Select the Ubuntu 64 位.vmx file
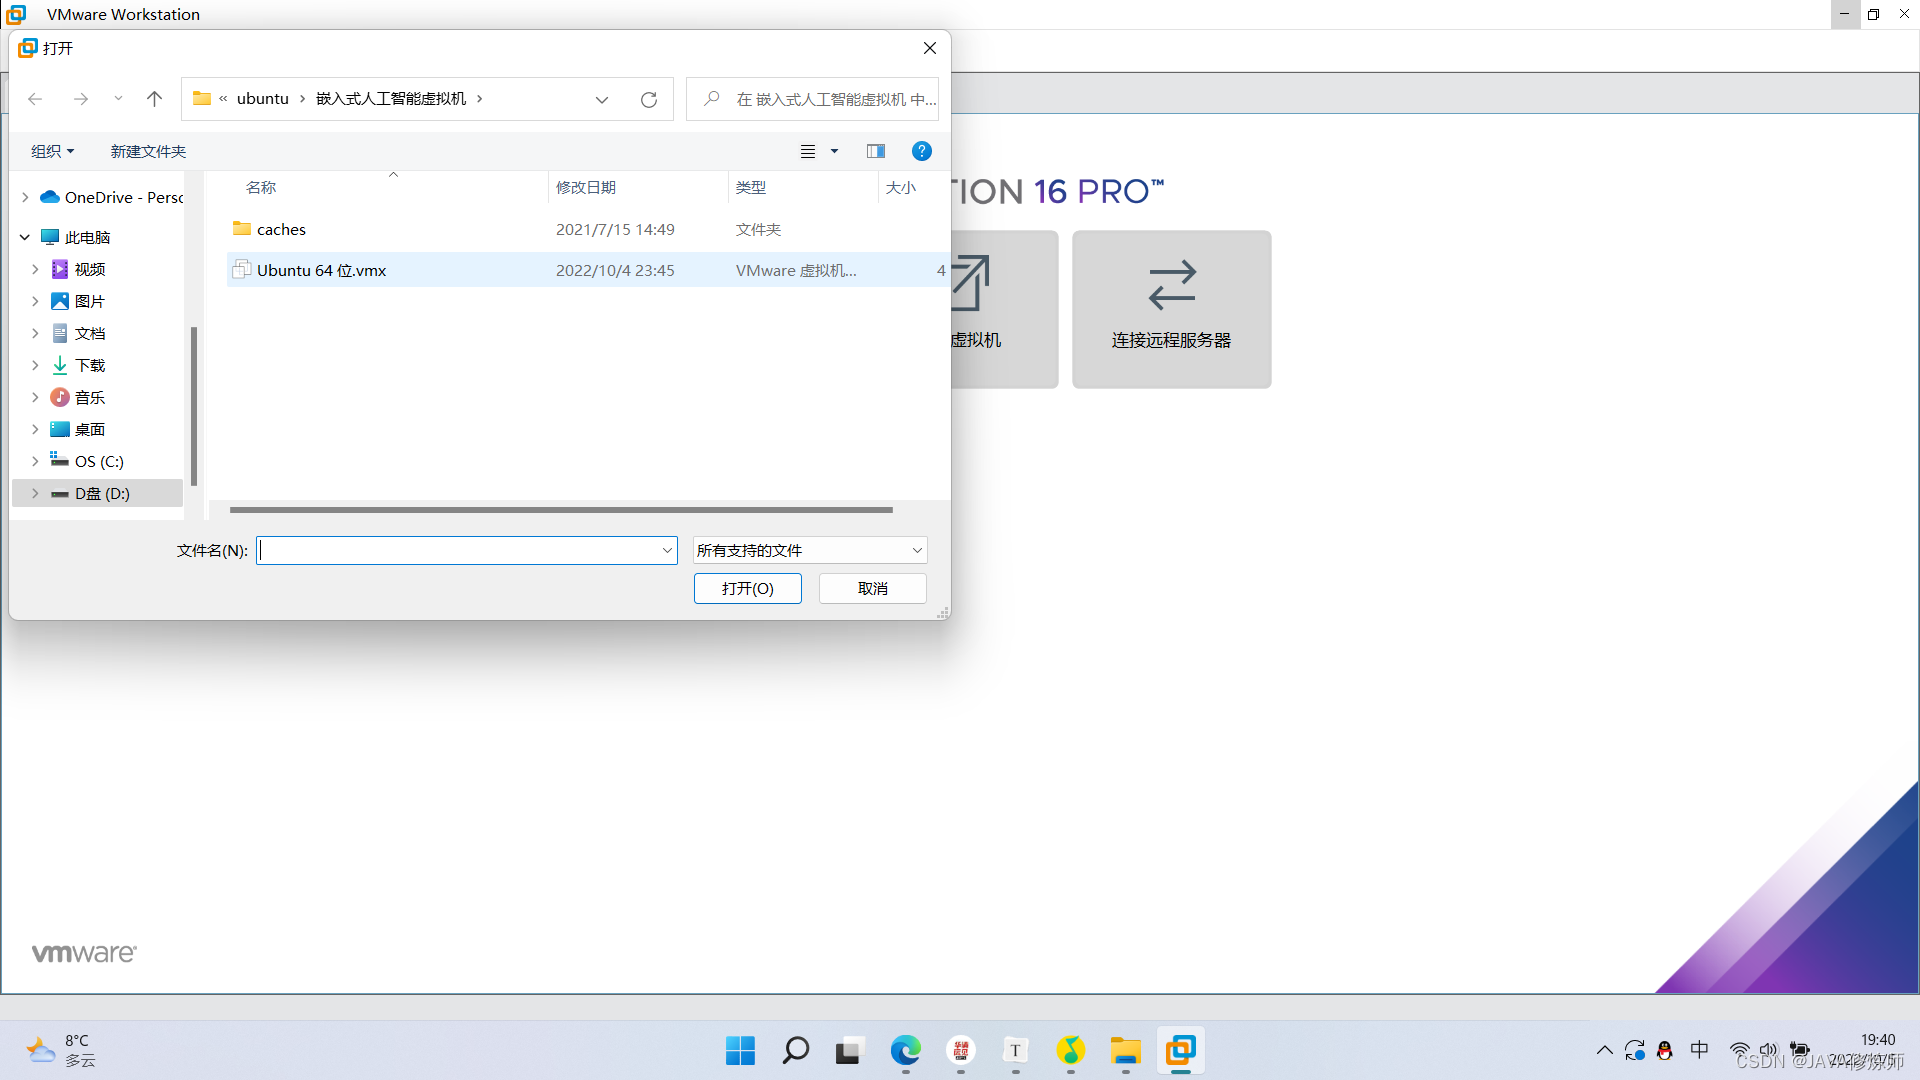This screenshot has width=1920, height=1080. 588,270
